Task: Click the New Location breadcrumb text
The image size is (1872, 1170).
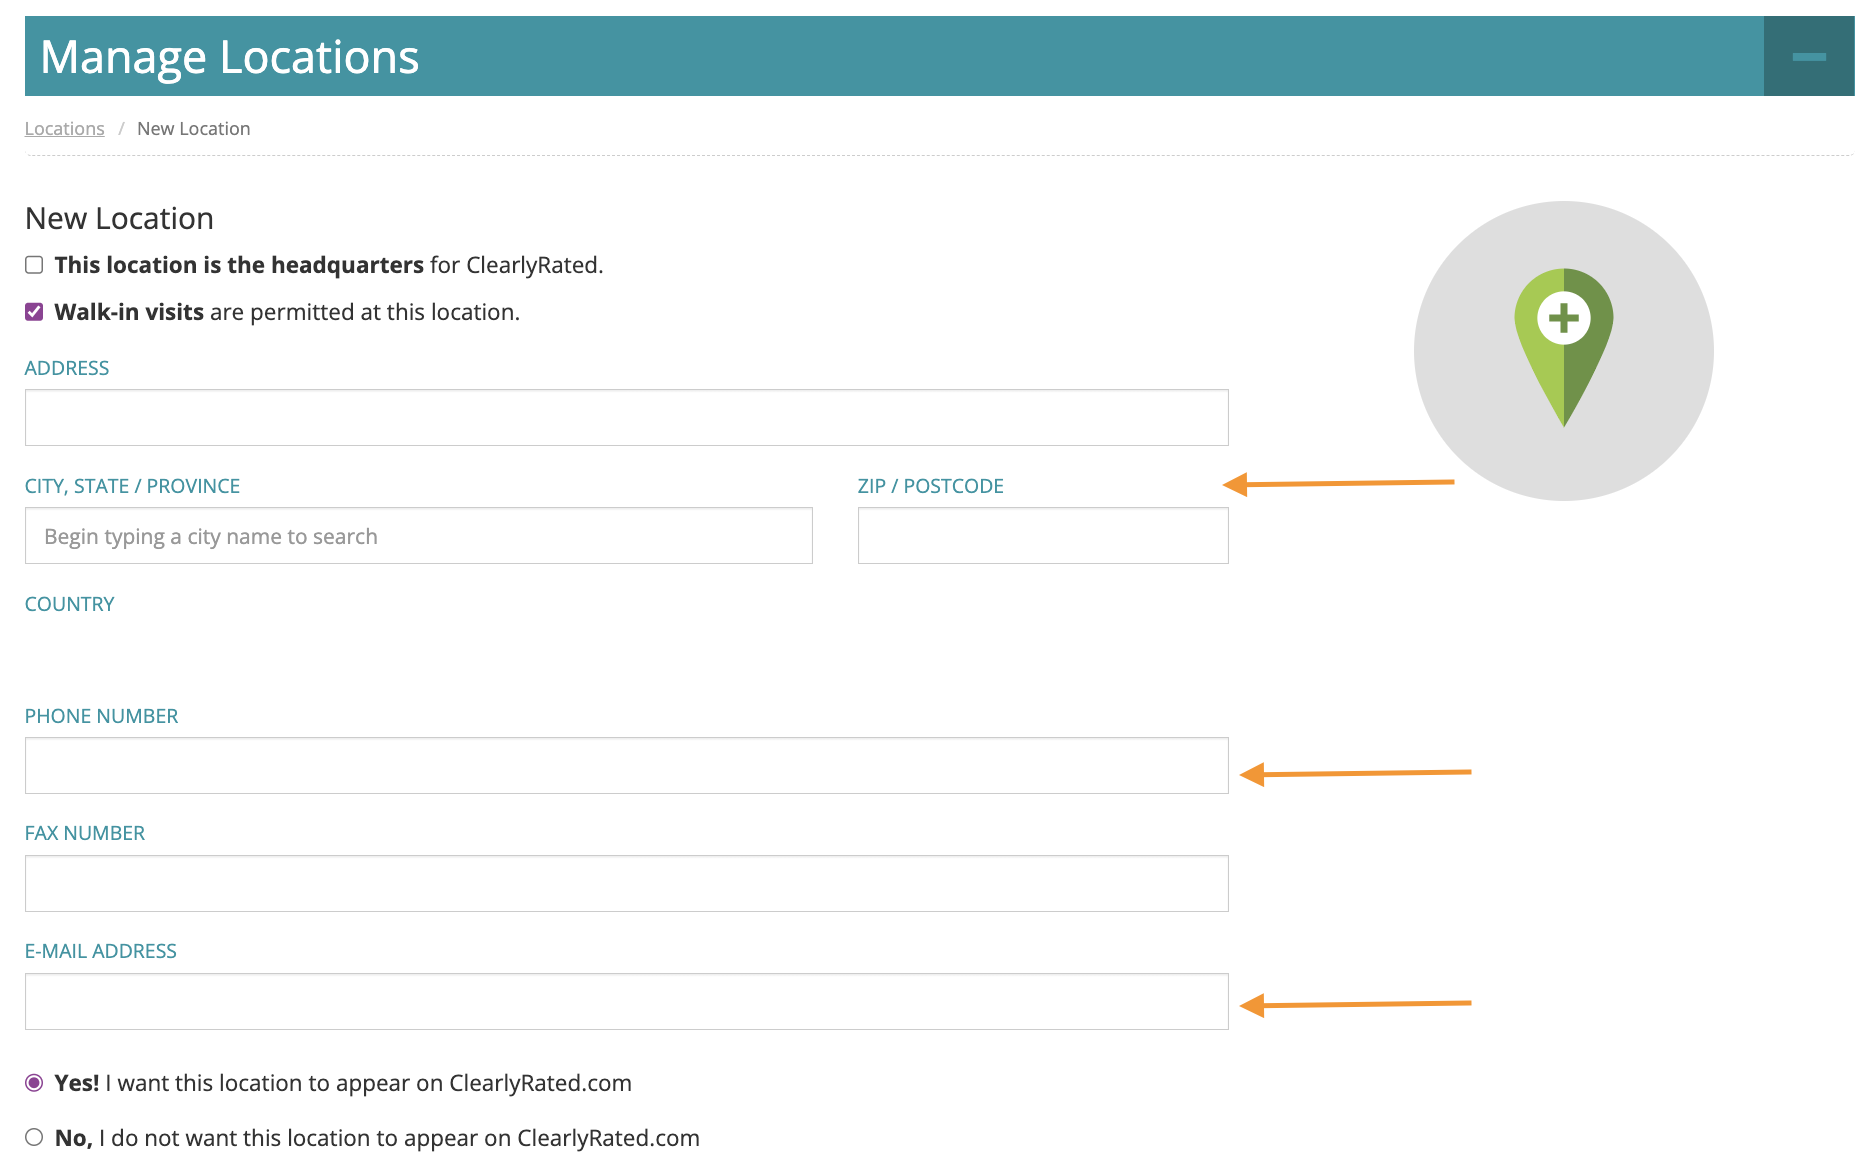Action: [x=193, y=128]
